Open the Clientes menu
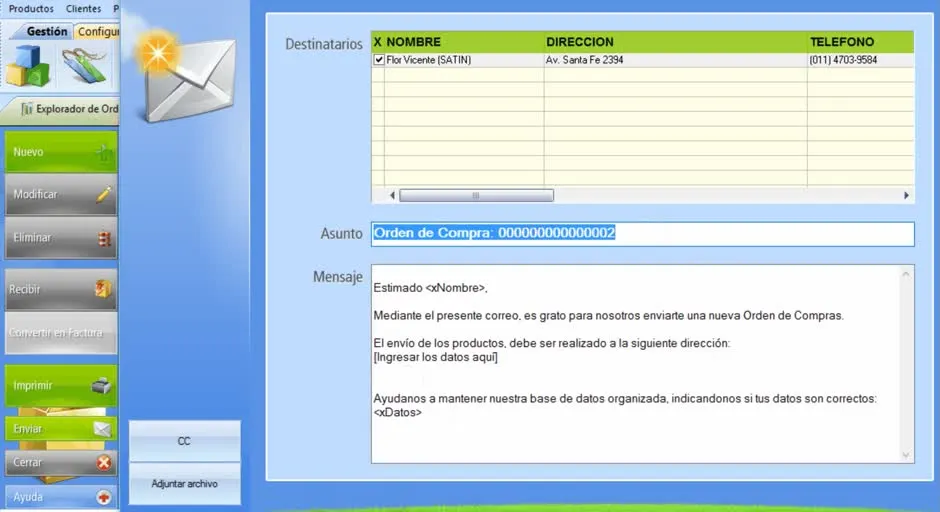 83,9
